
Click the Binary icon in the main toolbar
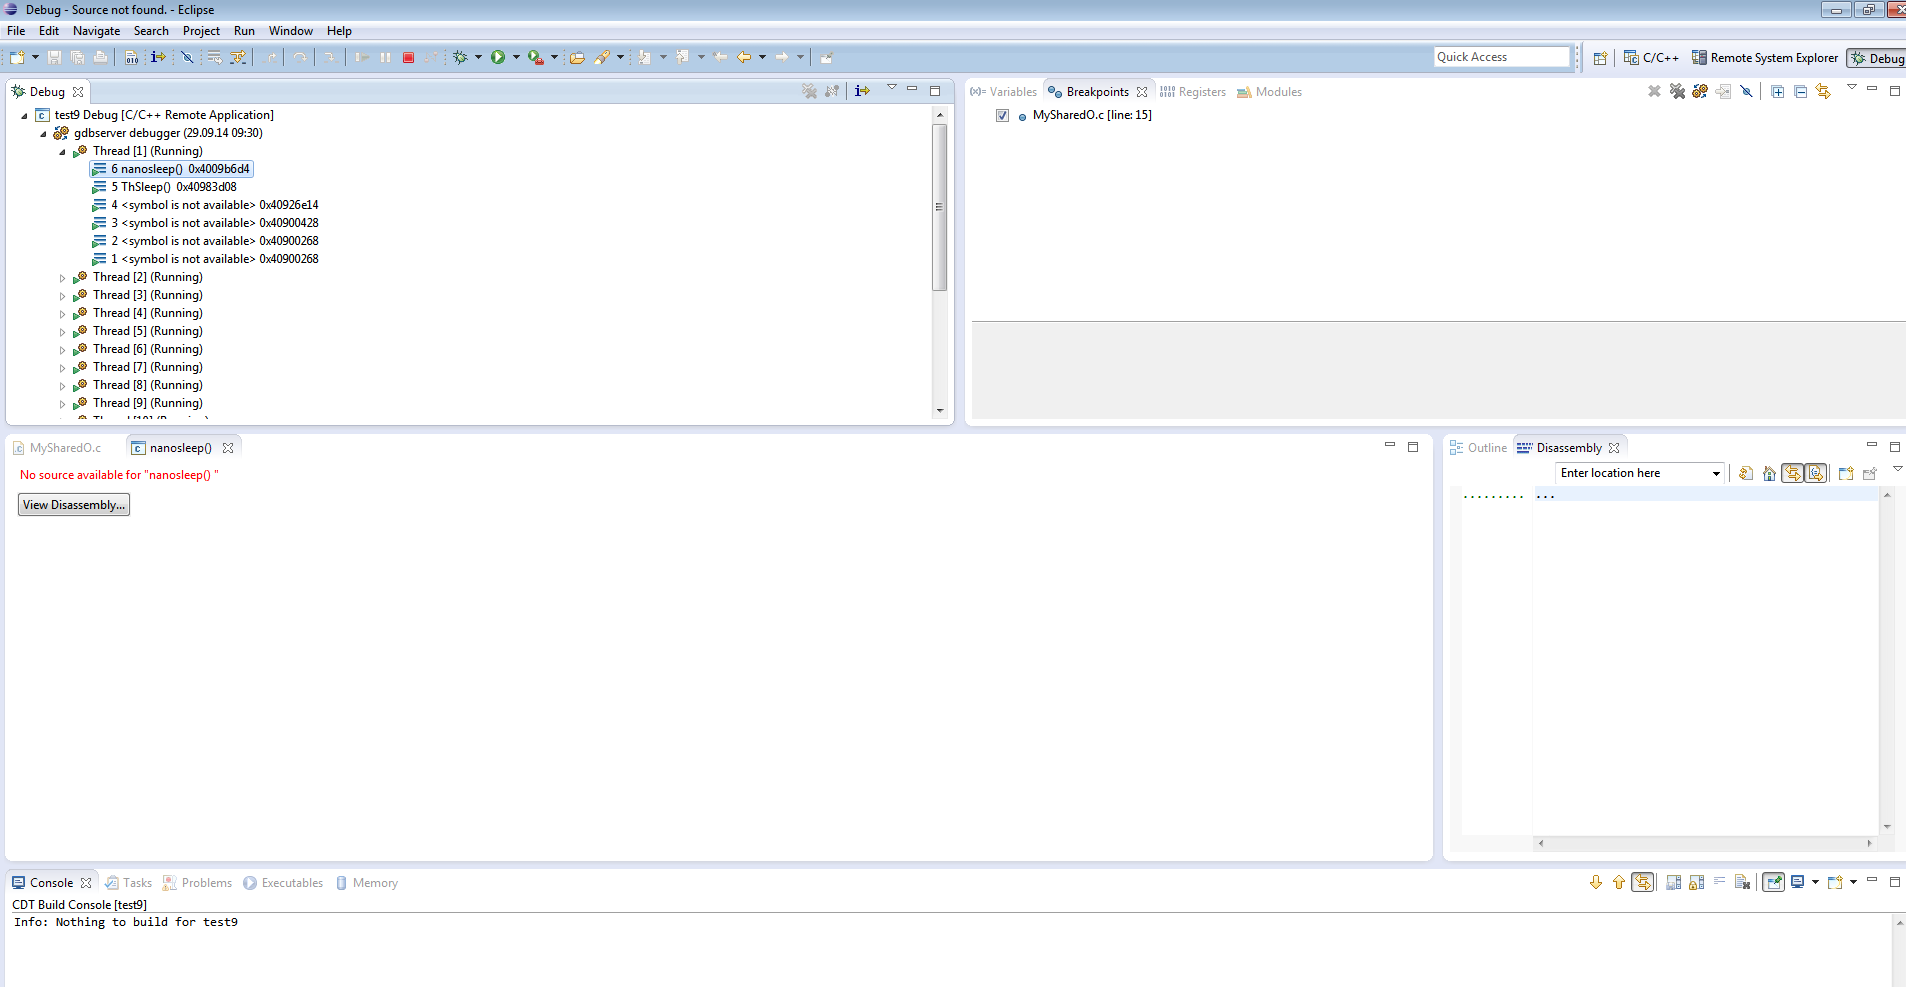click(x=131, y=58)
